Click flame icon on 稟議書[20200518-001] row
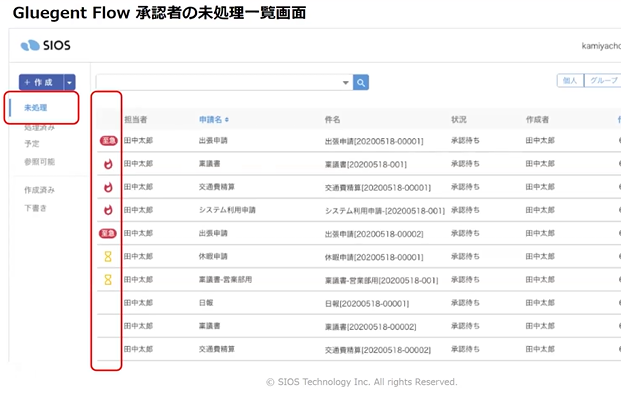The width and height of the screenshot is (621, 403). (x=108, y=164)
